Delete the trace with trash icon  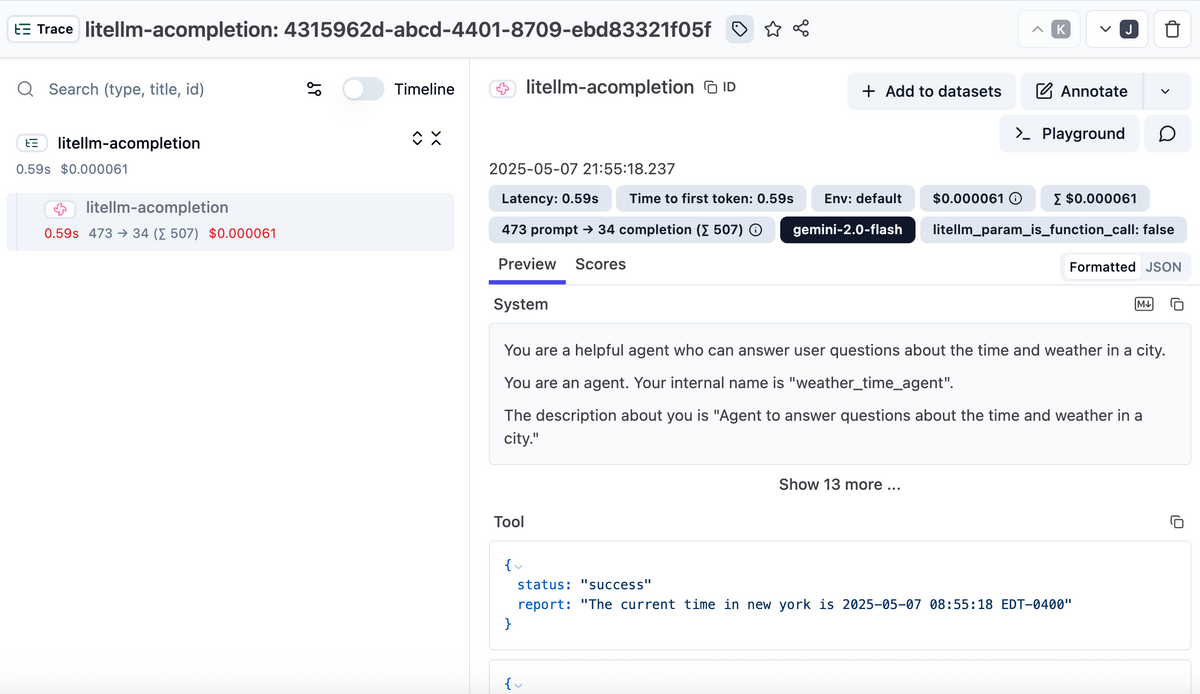pyautogui.click(x=1172, y=30)
